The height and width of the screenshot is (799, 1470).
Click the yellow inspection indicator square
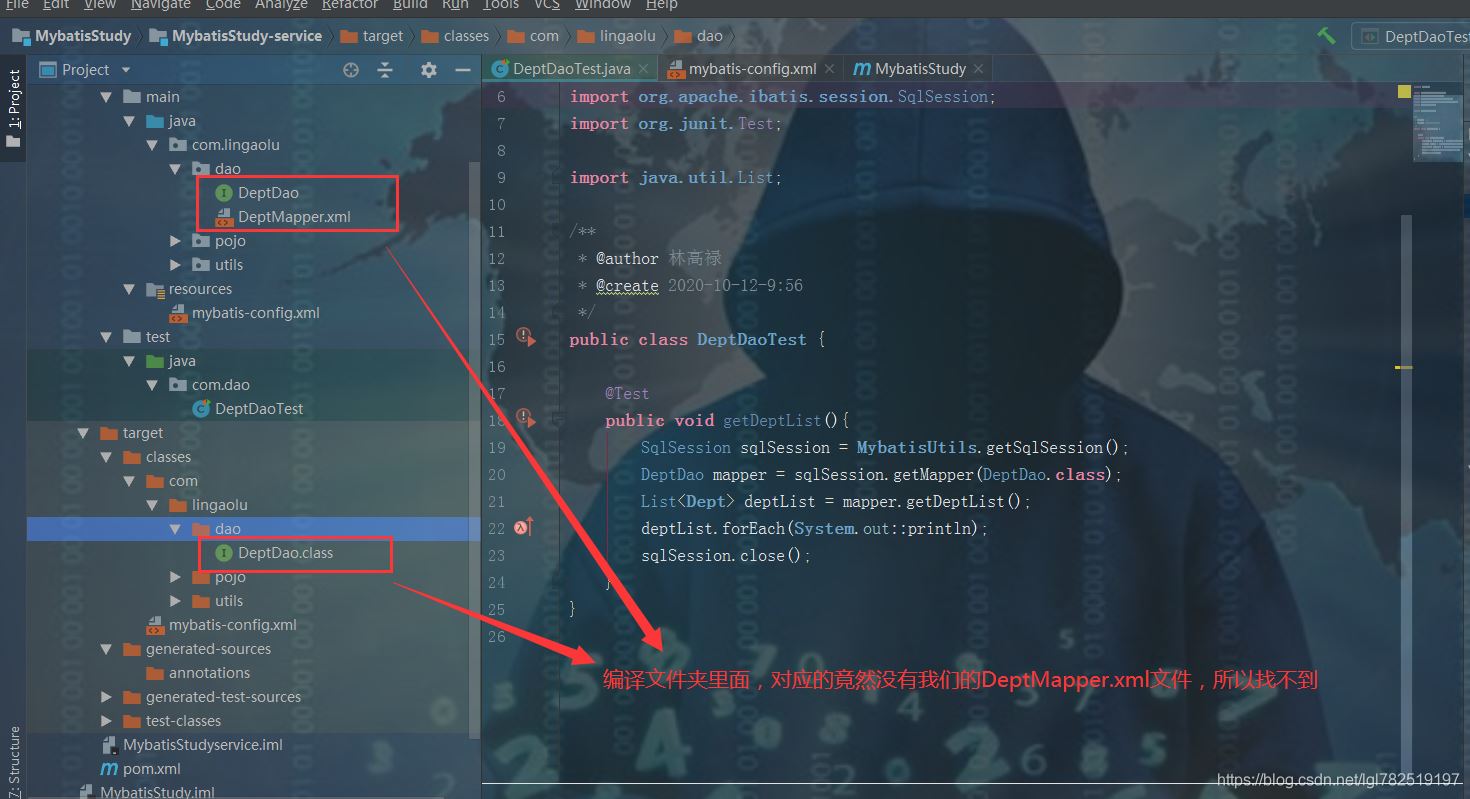1404,91
